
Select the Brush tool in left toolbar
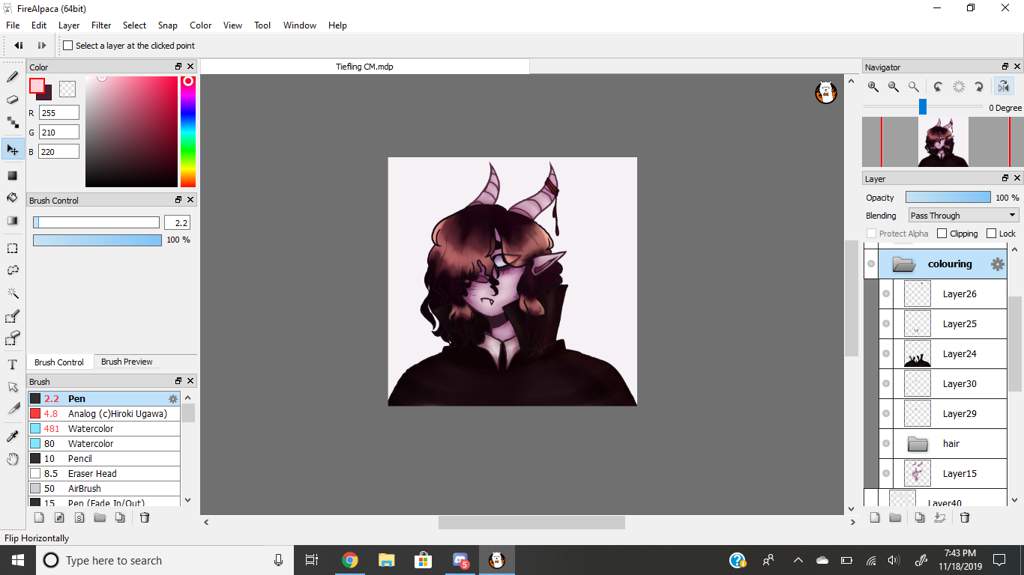click(x=12, y=76)
